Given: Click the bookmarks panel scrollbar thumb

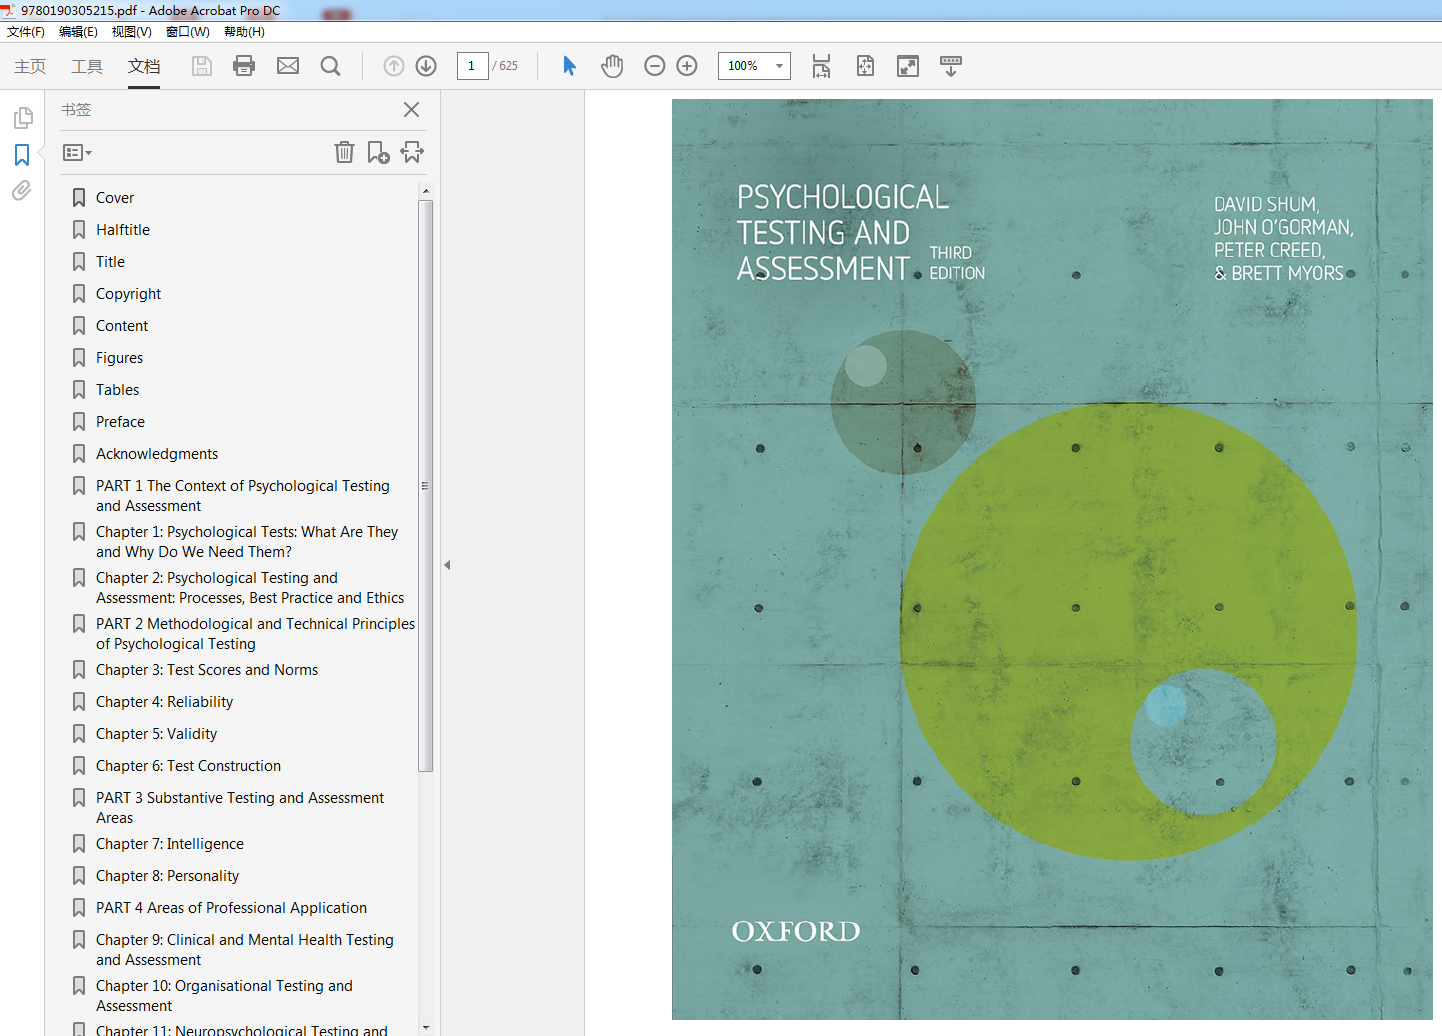Looking at the screenshot, I should point(425,486).
